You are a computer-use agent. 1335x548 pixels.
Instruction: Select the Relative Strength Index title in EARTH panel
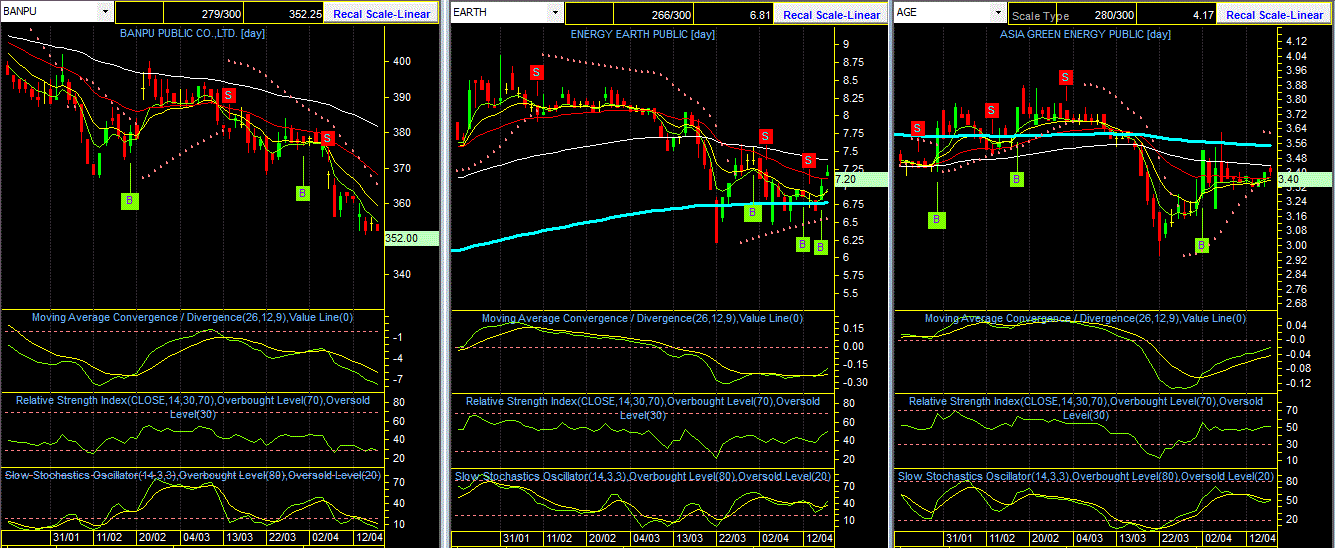[x=642, y=407]
